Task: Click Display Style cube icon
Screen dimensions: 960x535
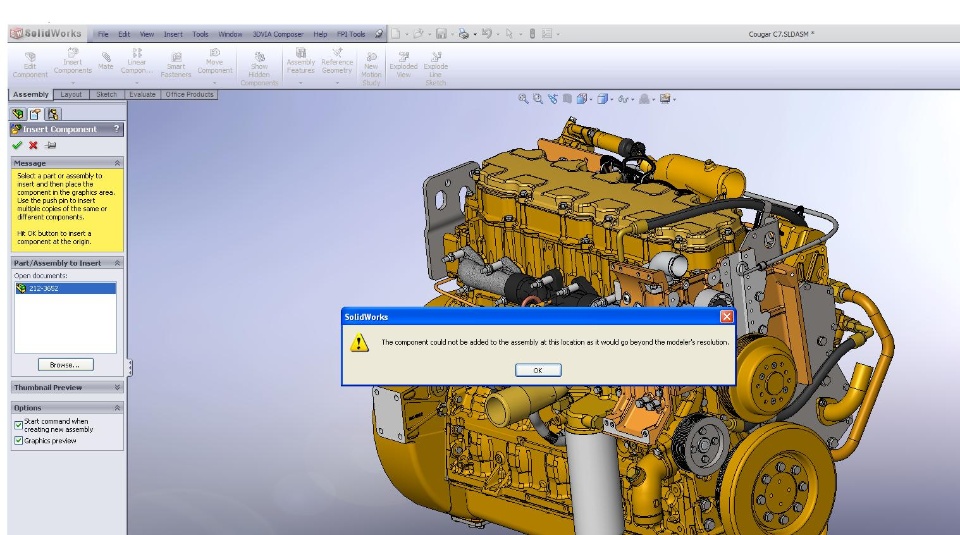Action: tap(602, 99)
